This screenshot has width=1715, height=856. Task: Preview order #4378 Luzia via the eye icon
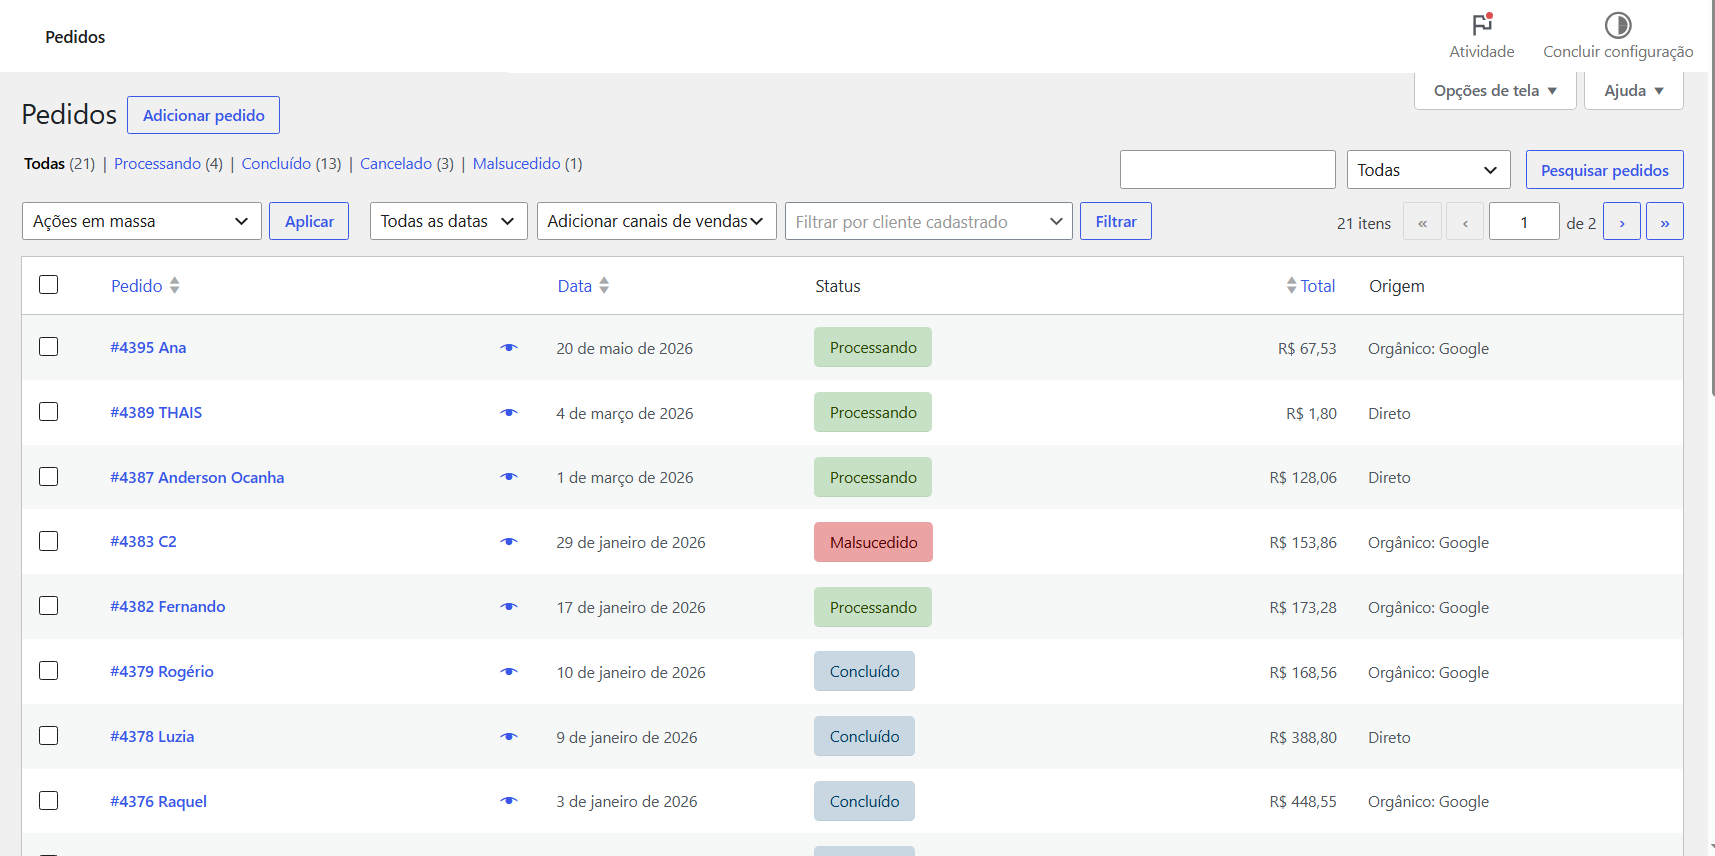(509, 737)
